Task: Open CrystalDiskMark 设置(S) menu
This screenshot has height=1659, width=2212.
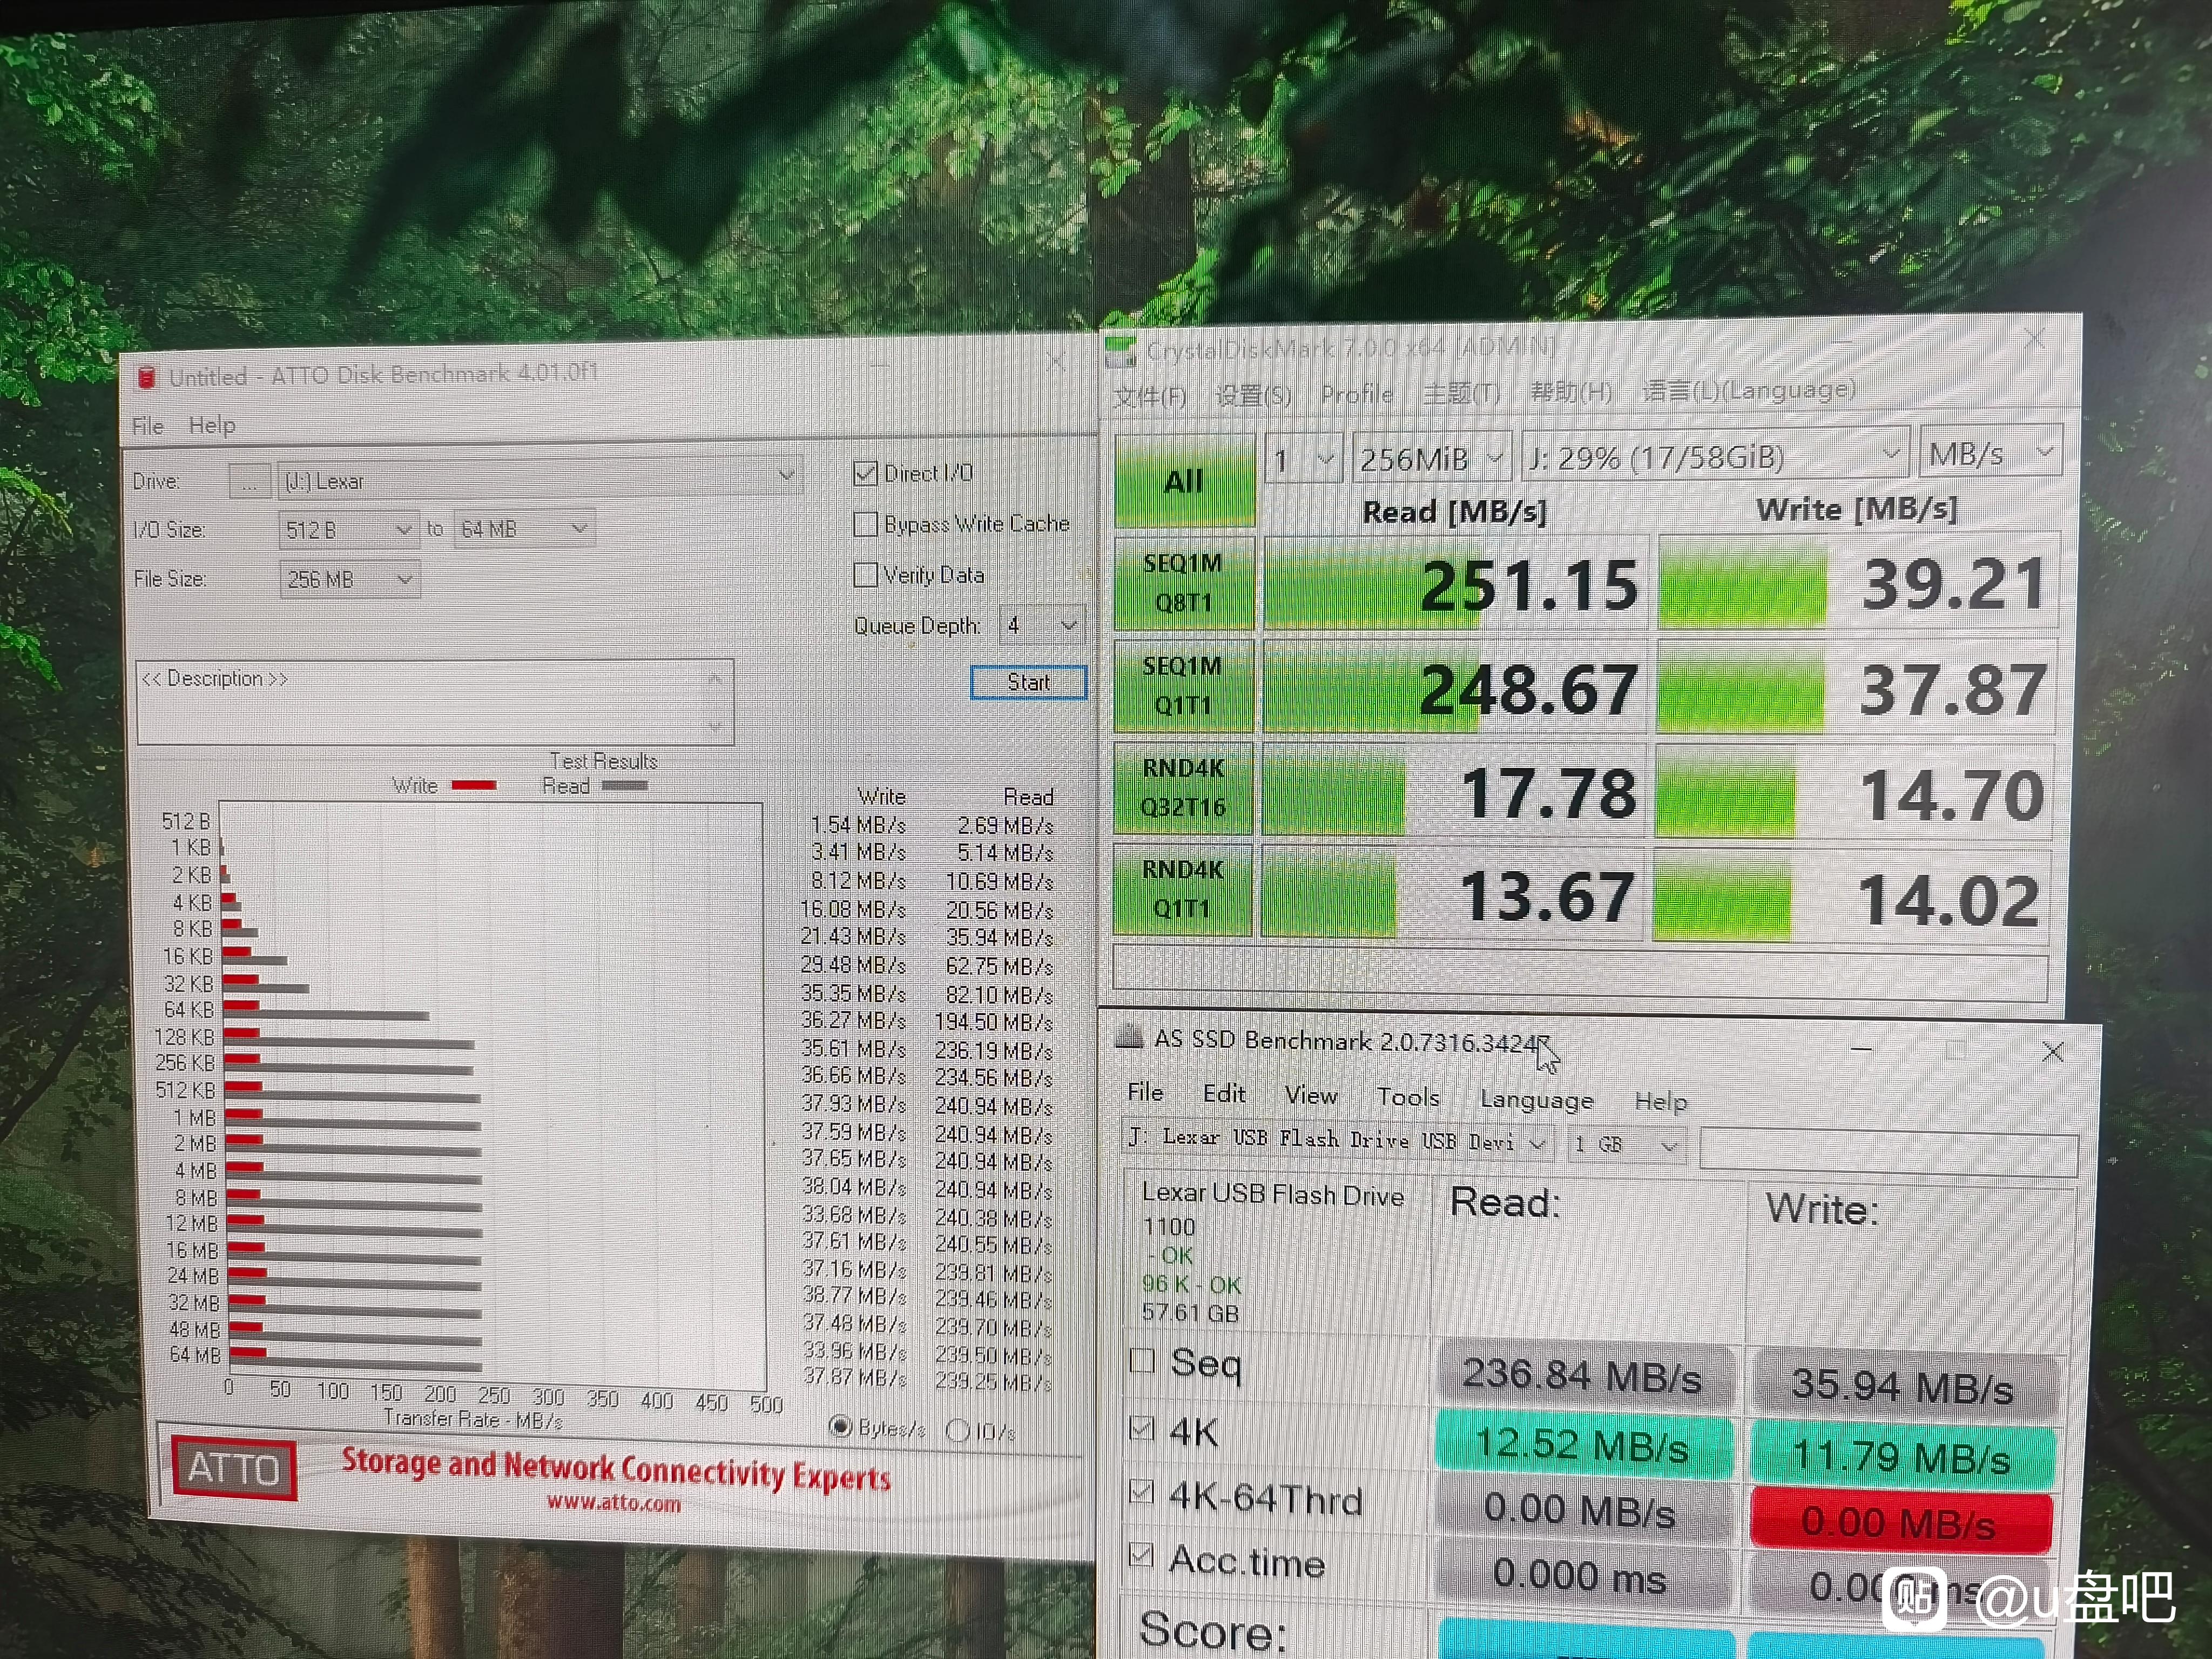Action: [x=1254, y=395]
